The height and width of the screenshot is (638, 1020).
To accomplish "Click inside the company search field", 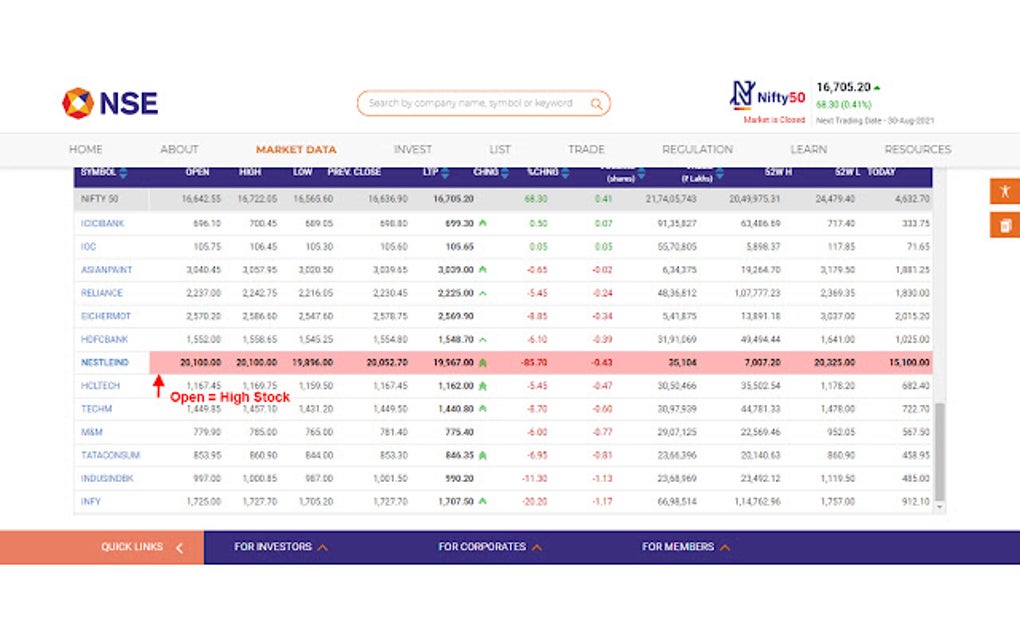I will point(470,103).
